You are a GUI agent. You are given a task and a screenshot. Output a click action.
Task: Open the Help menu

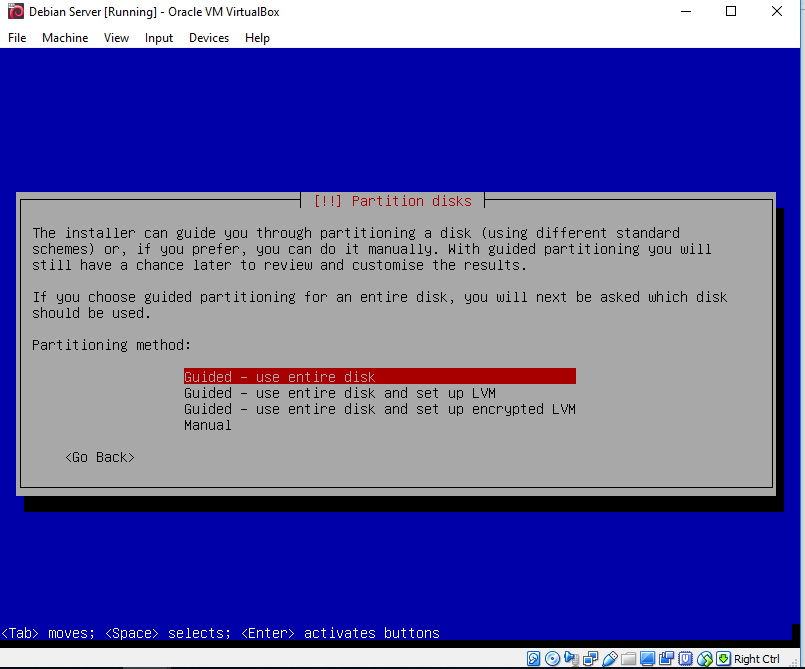tap(257, 38)
